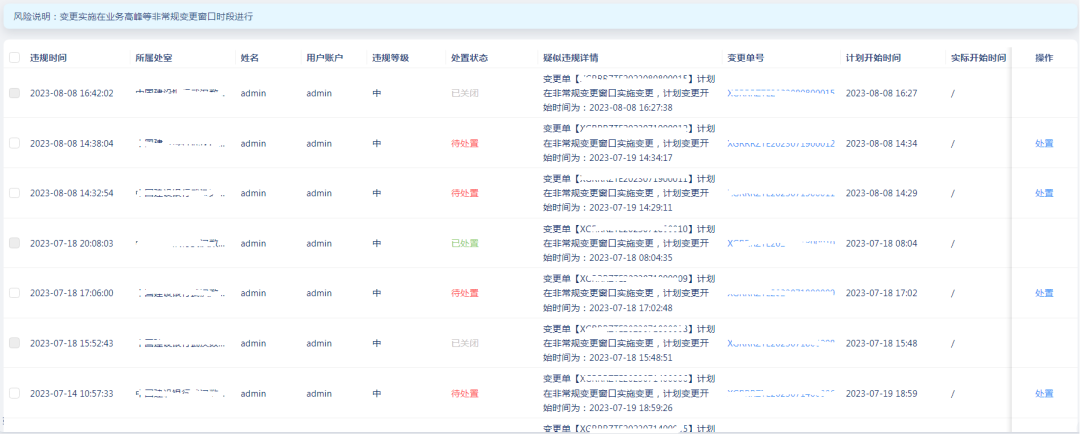Screen dimensions: 1080x435
Task: Open change order link planned 2023-07-19 18:59
Action: (x=781, y=394)
